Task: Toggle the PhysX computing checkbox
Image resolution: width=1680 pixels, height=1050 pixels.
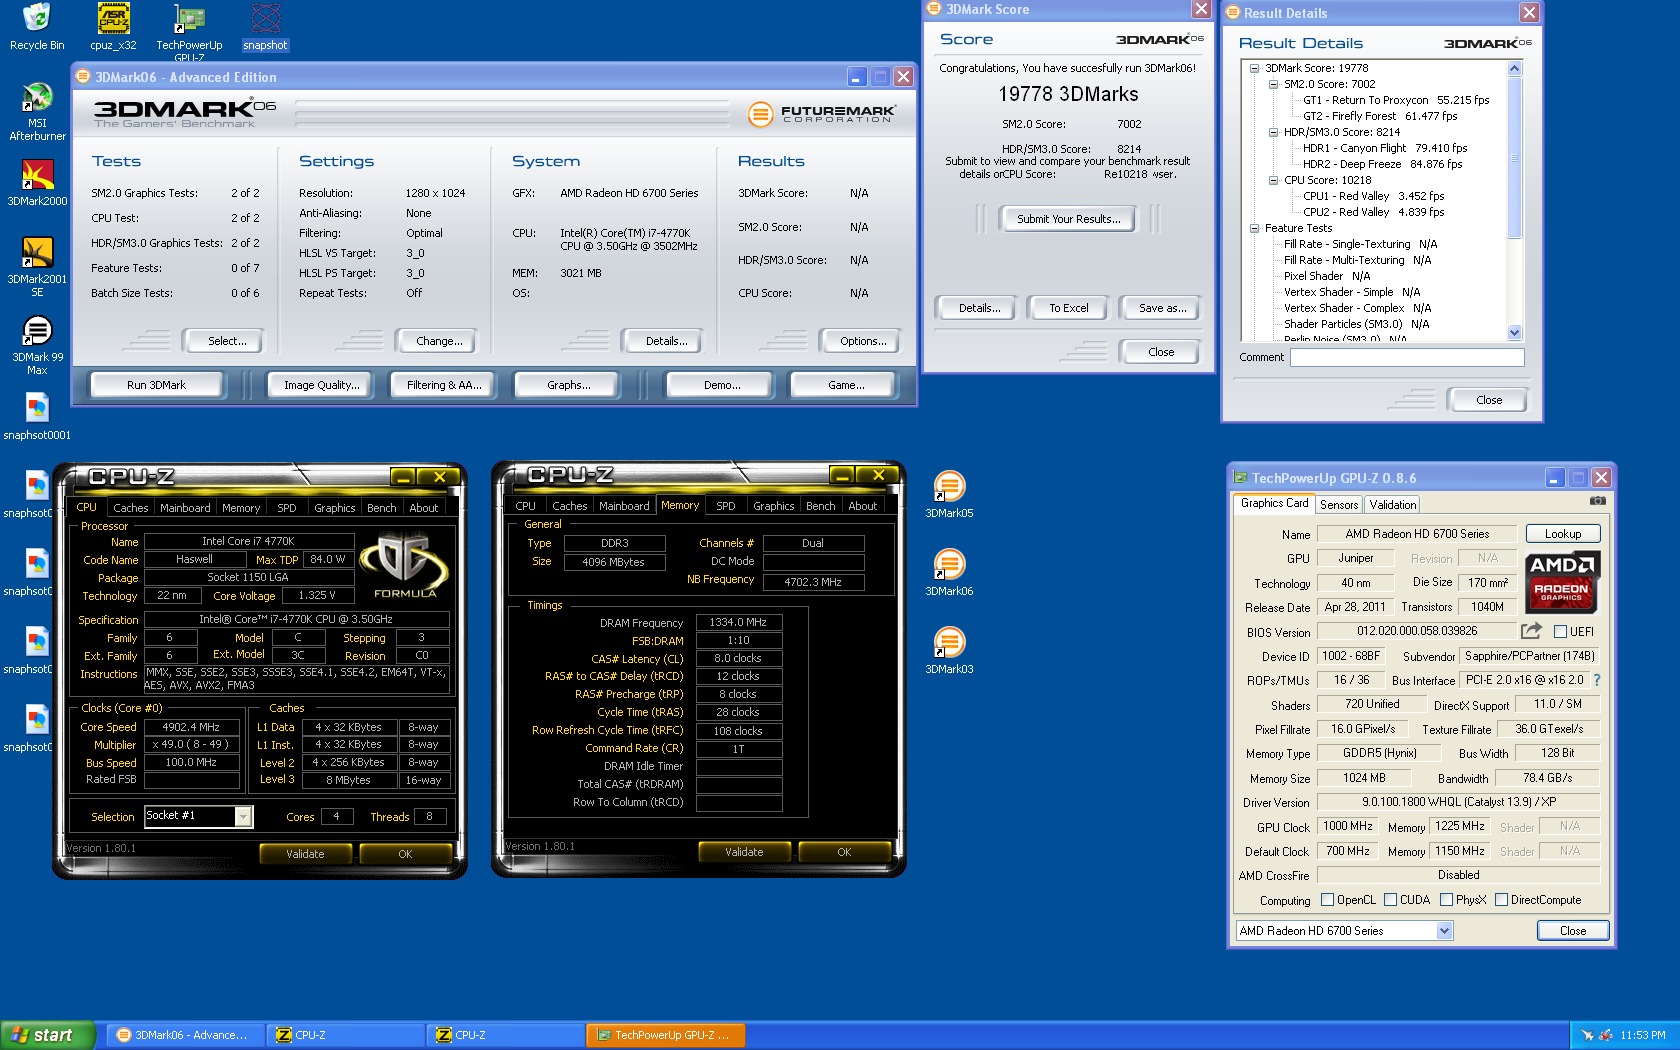Action: [1446, 900]
